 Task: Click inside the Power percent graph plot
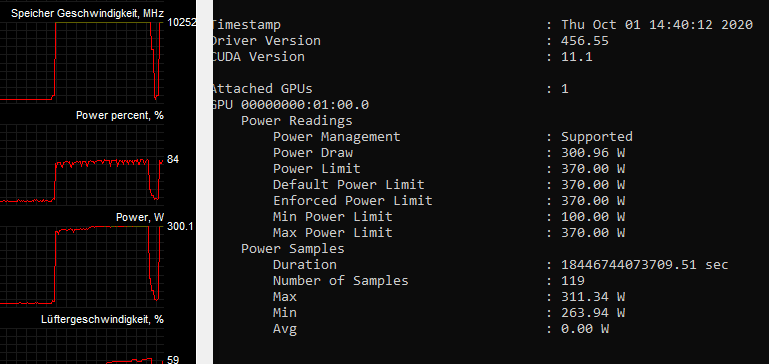pyautogui.click(x=81, y=163)
